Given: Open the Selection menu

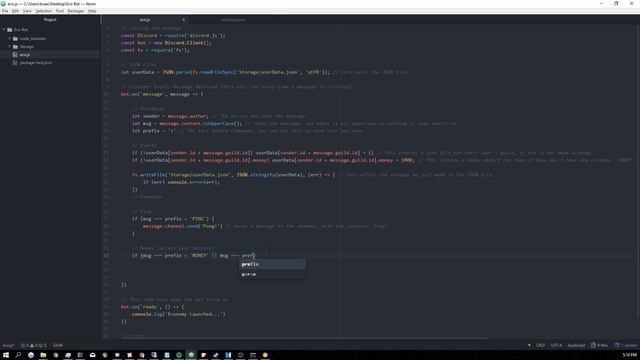Looking at the screenshot, I should click(x=43, y=11).
